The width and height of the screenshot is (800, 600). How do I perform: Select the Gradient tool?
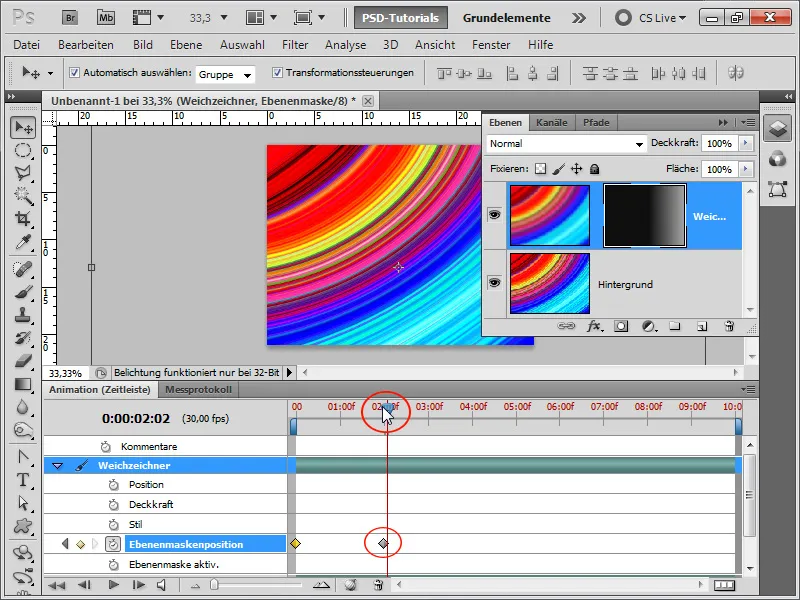pyautogui.click(x=23, y=384)
